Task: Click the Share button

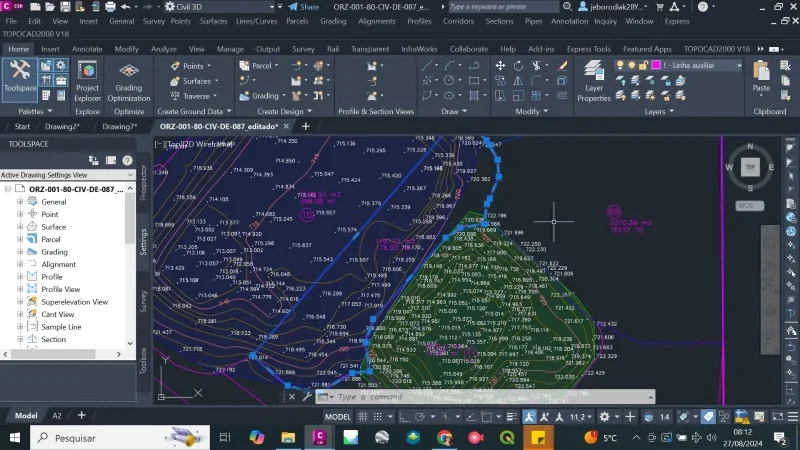Action: click(x=304, y=7)
